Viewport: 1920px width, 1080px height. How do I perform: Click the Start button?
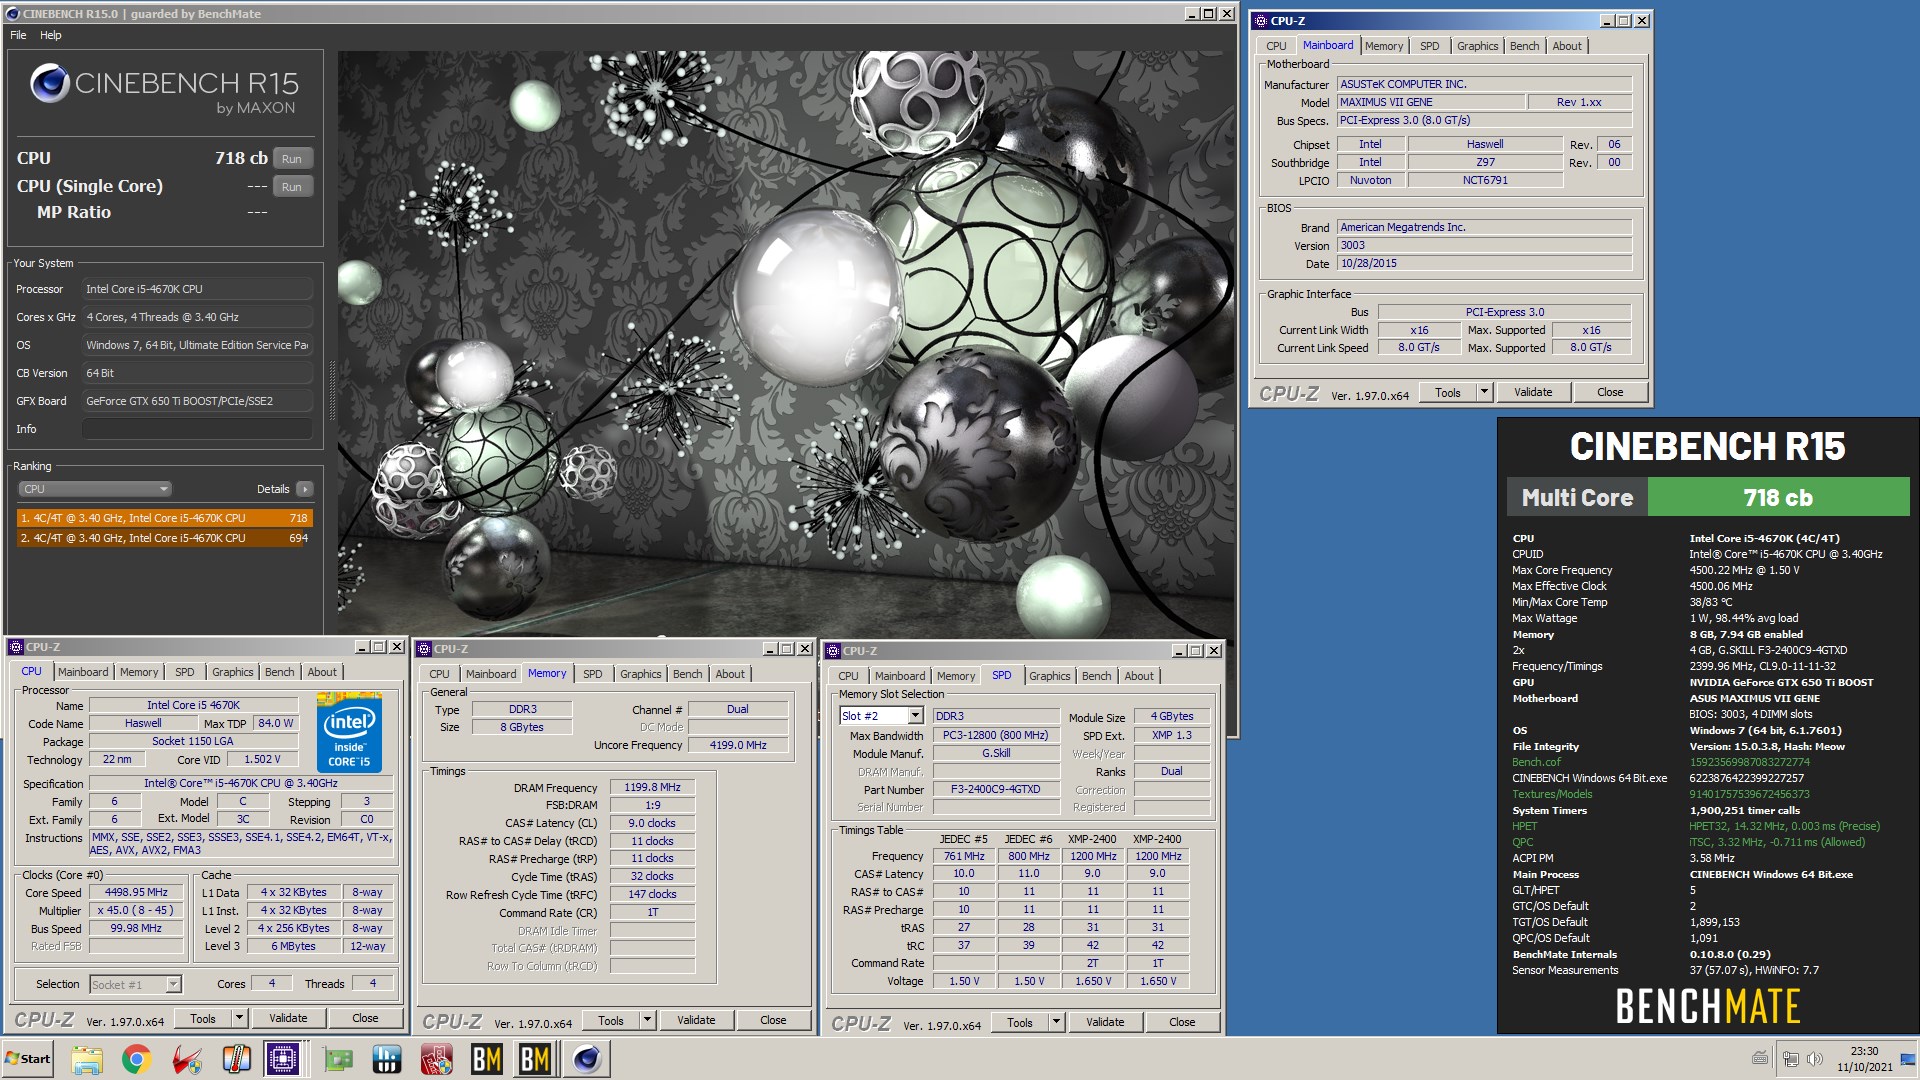29,1059
